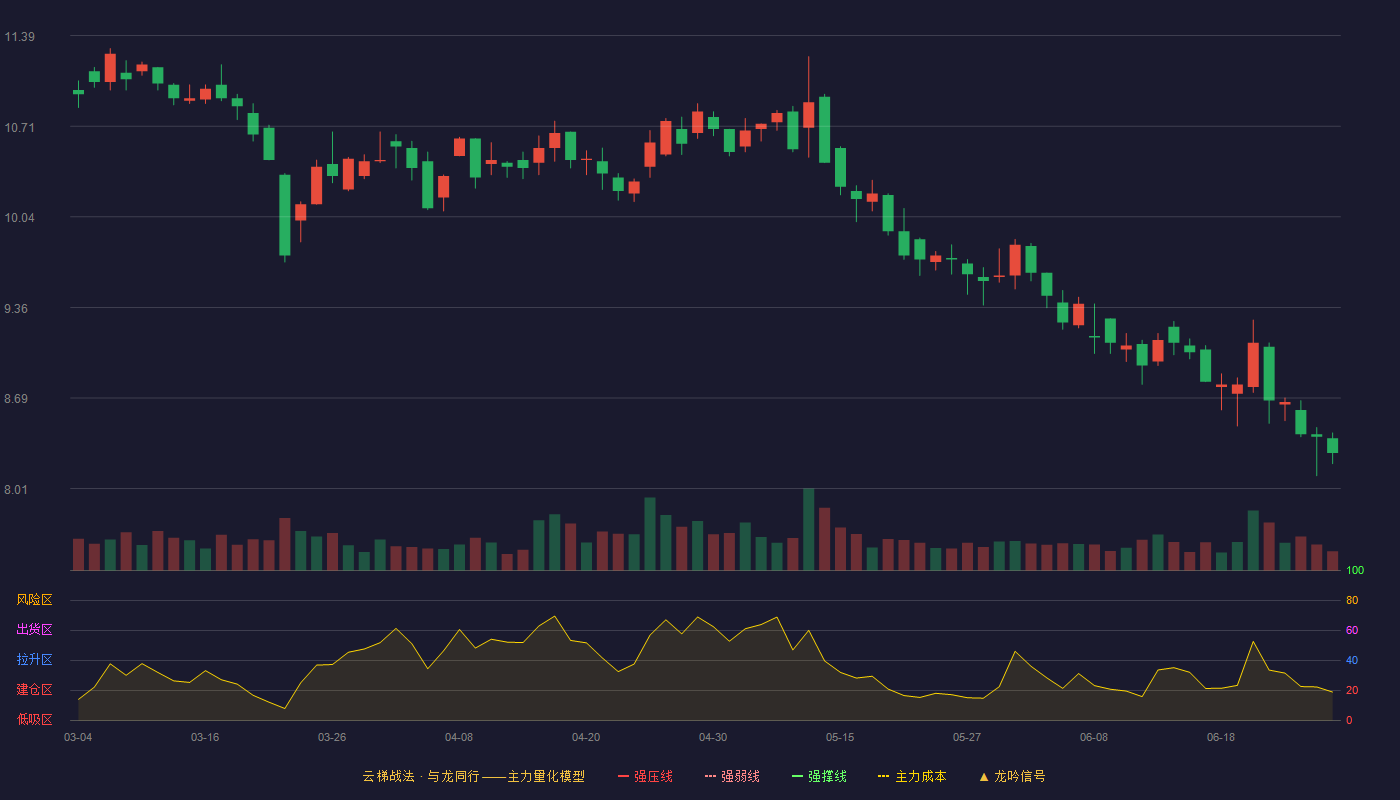
Task: Click the 建仓区 zone label
Action: pos(34,690)
